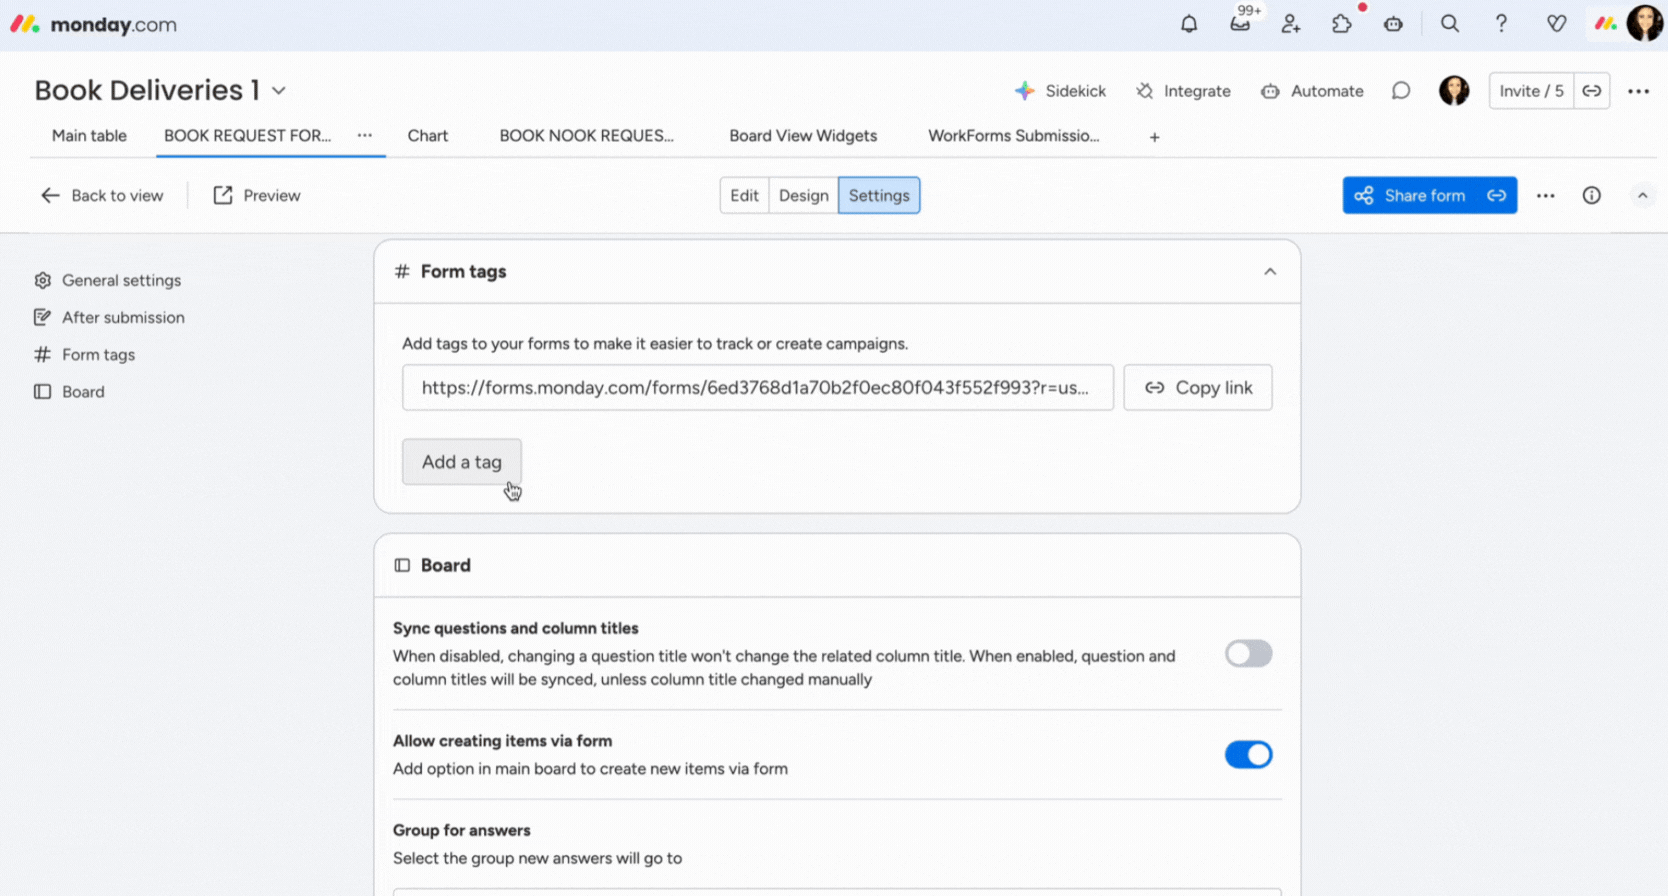Switch to the Chart tab
The height and width of the screenshot is (896, 1668).
[x=427, y=136]
